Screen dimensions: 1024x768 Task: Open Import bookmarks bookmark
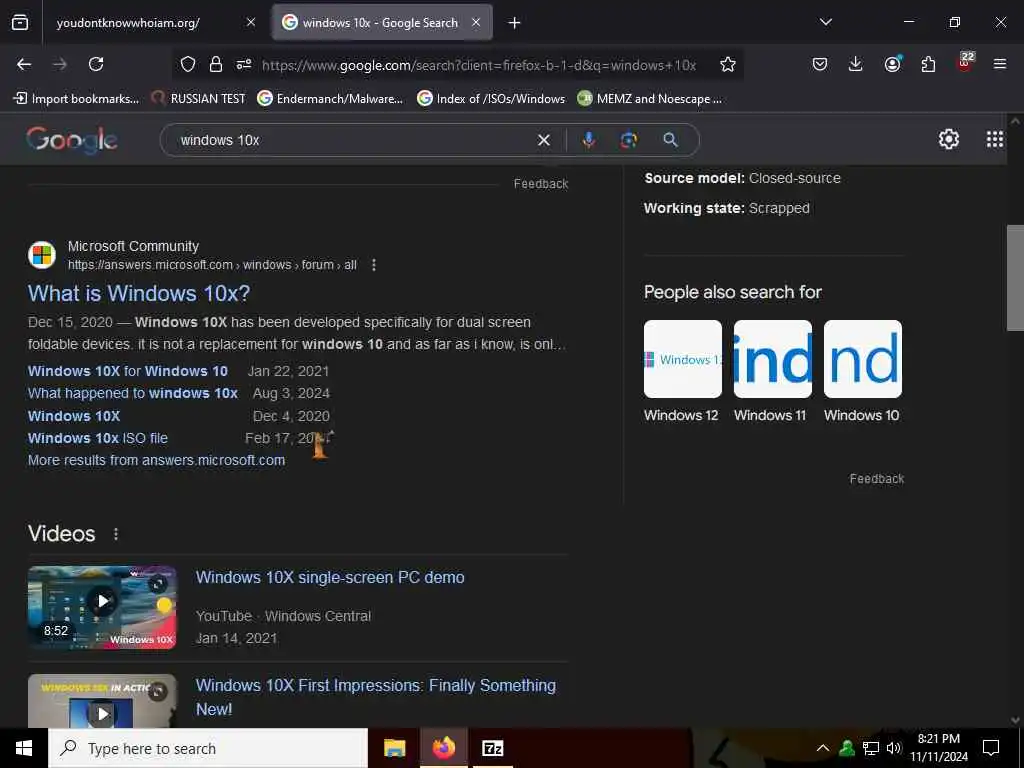tap(76, 99)
